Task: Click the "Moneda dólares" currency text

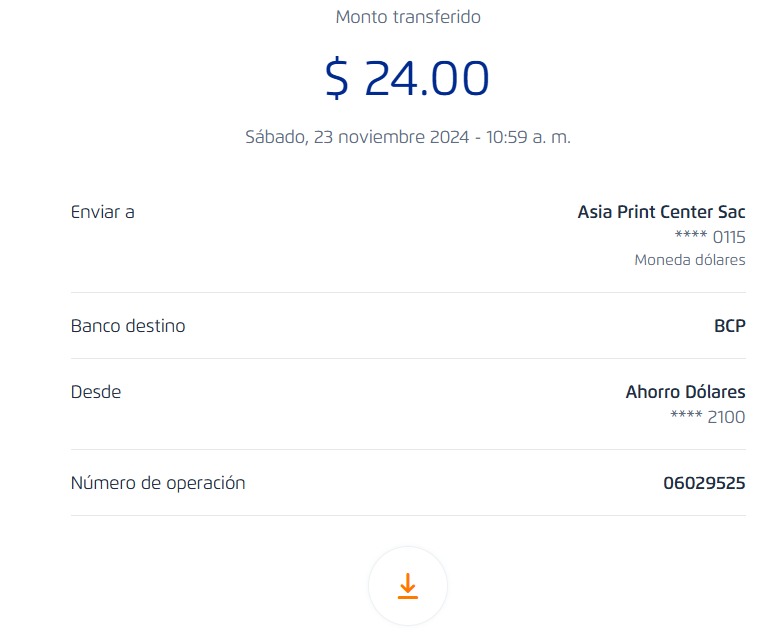Action: click(x=689, y=260)
